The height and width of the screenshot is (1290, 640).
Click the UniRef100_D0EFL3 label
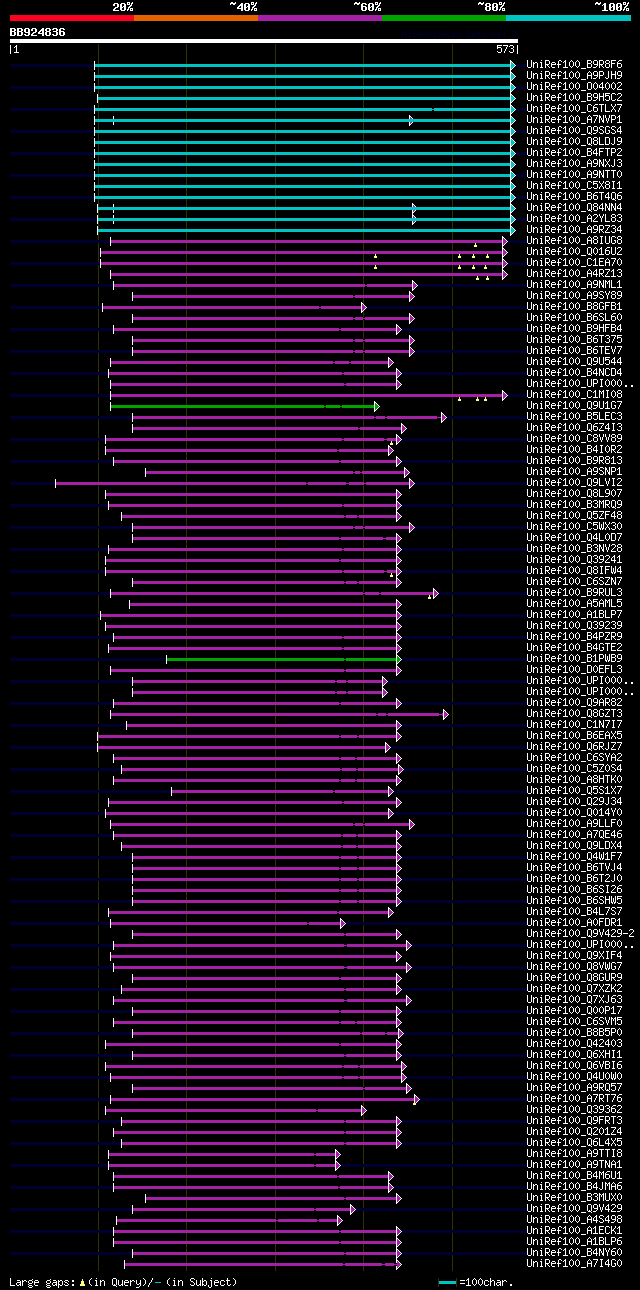pos(574,670)
